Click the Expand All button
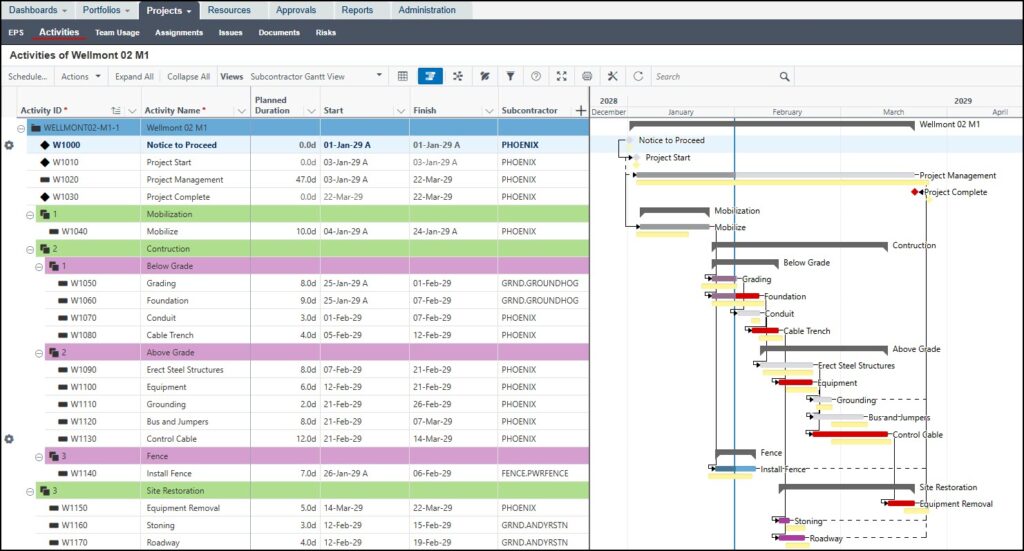 (134, 76)
